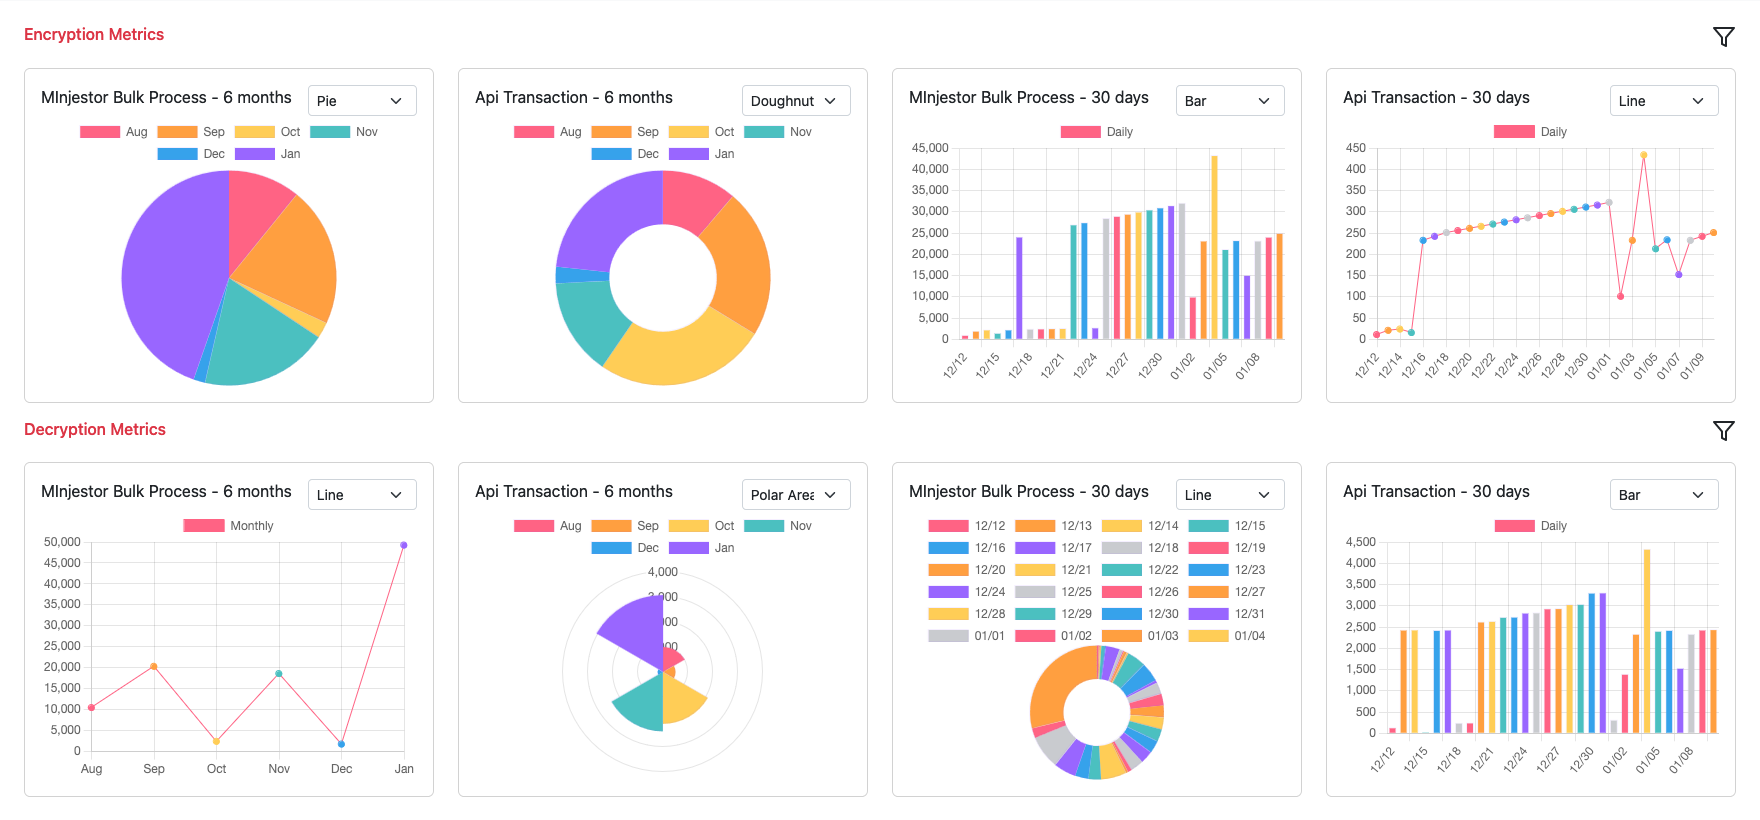This screenshot has width=1760, height=820.
Task: Click Sep data point in Decryption monthly line
Action: pos(153,666)
